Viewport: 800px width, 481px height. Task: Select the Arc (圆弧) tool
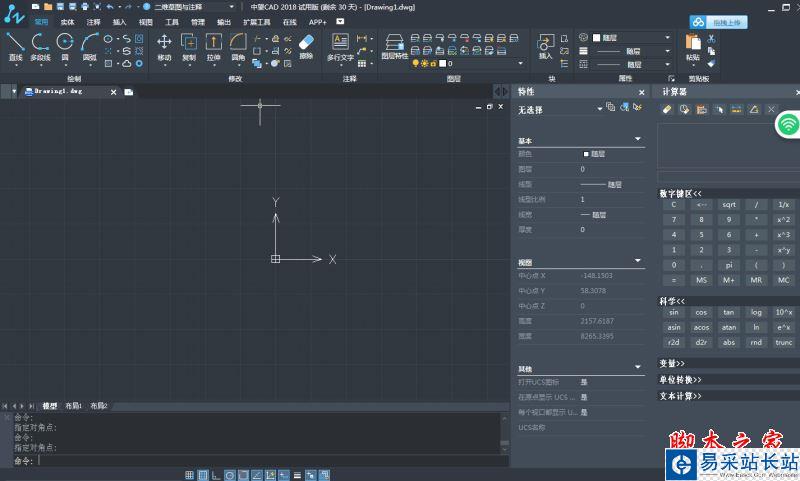(x=90, y=46)
